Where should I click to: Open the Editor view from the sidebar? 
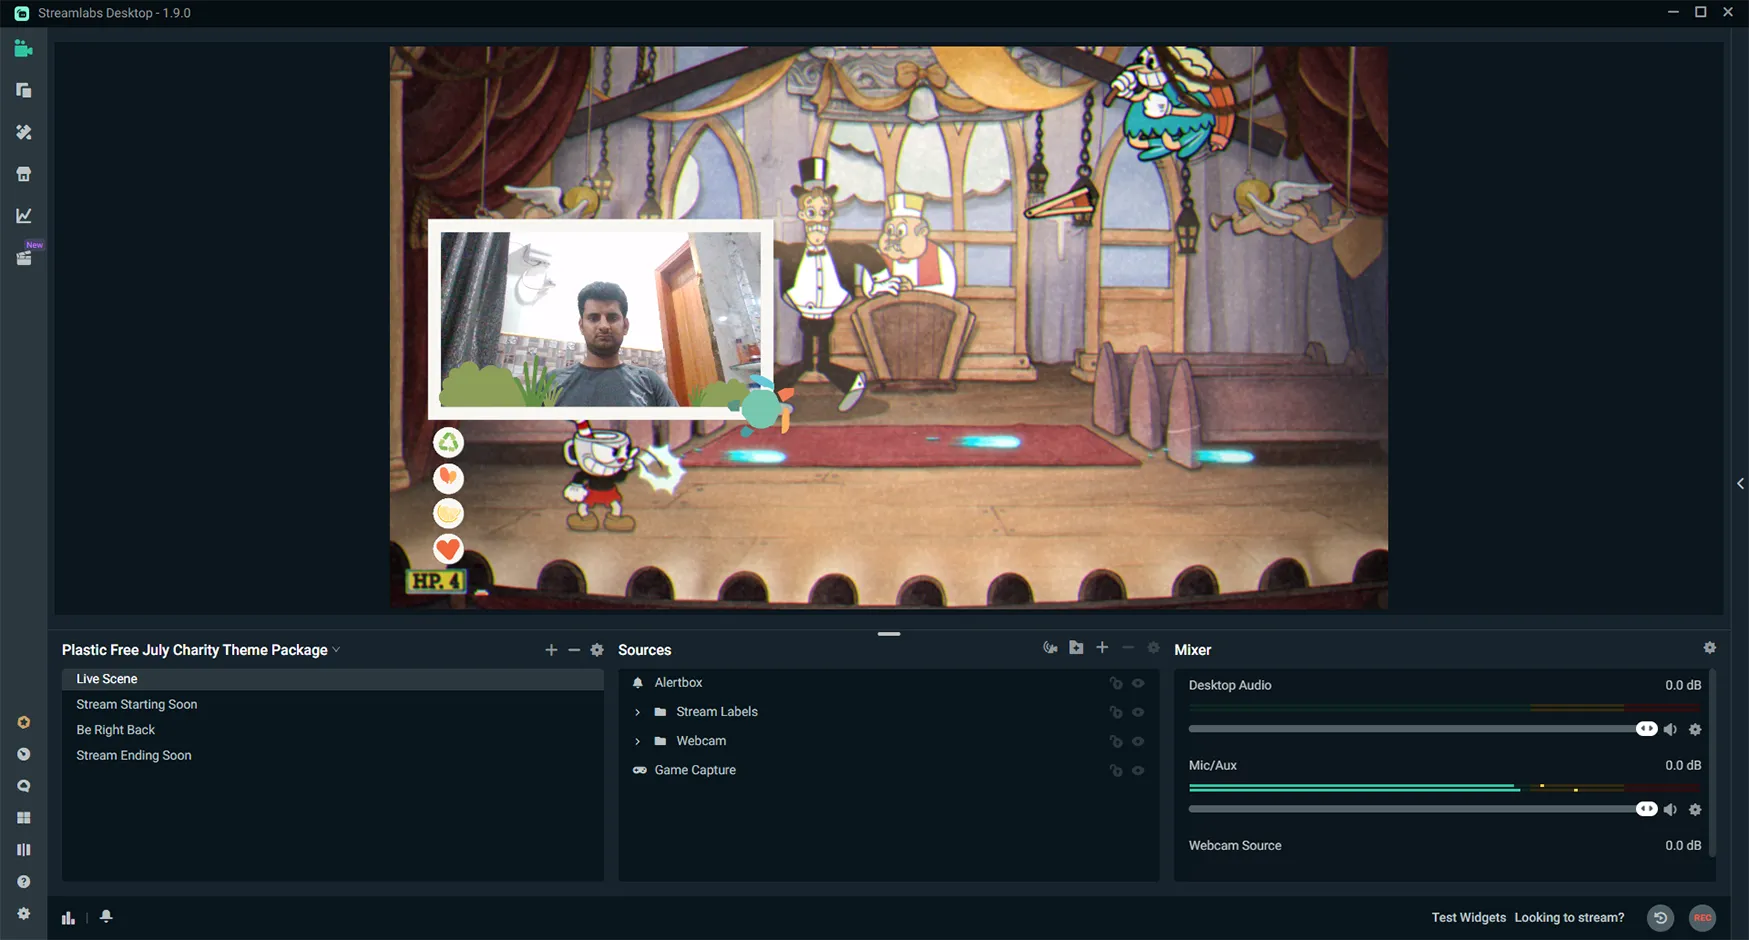coord(23,48)
